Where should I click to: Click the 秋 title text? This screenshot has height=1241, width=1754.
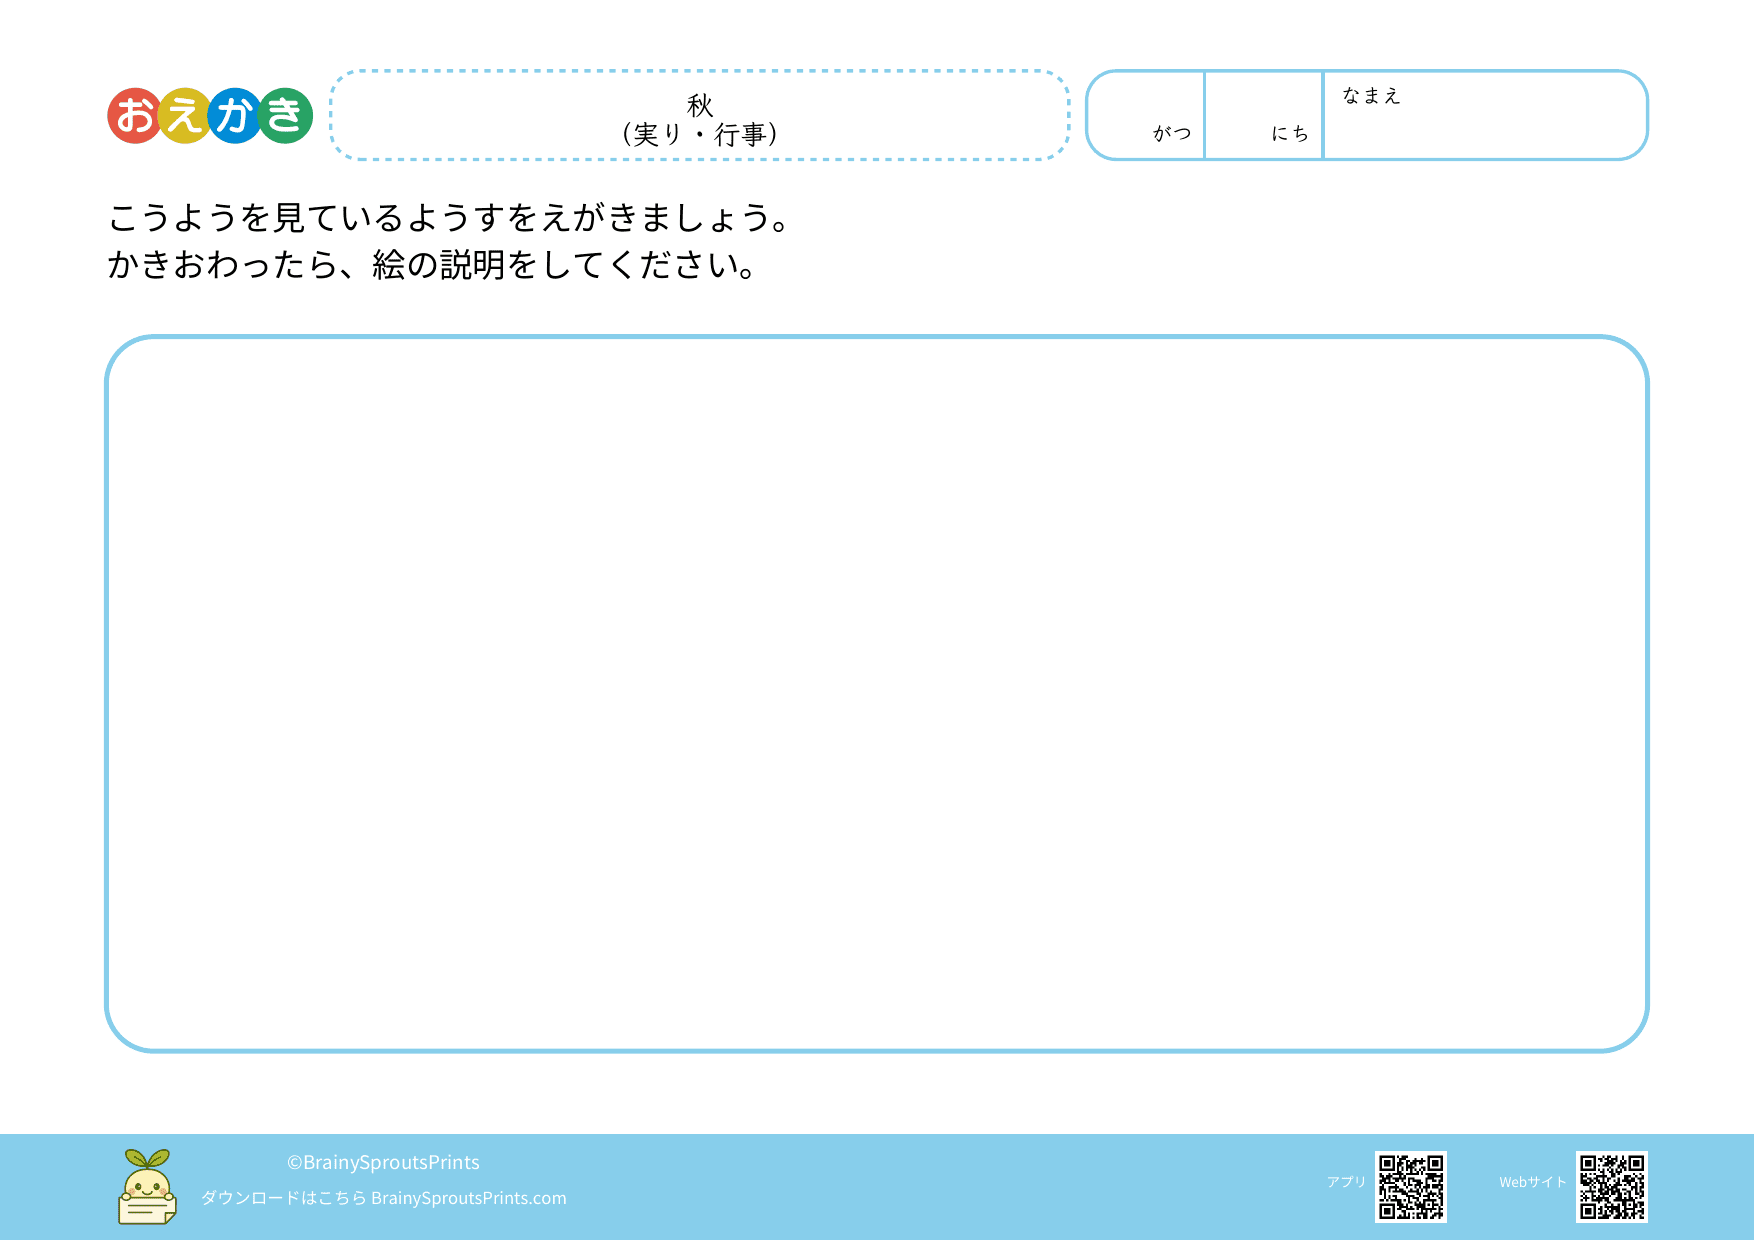tap(700, 105)
